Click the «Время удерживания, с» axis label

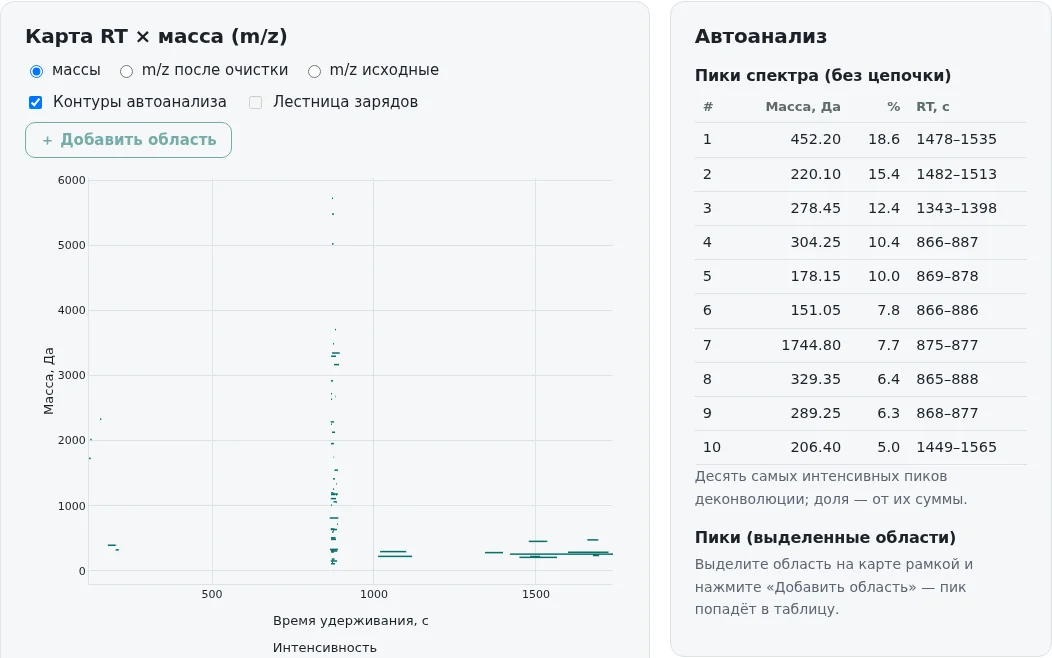coord(350,621)
